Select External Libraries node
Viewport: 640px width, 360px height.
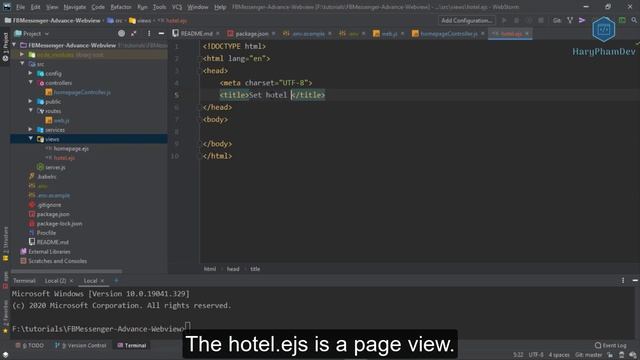coord(49,252)
